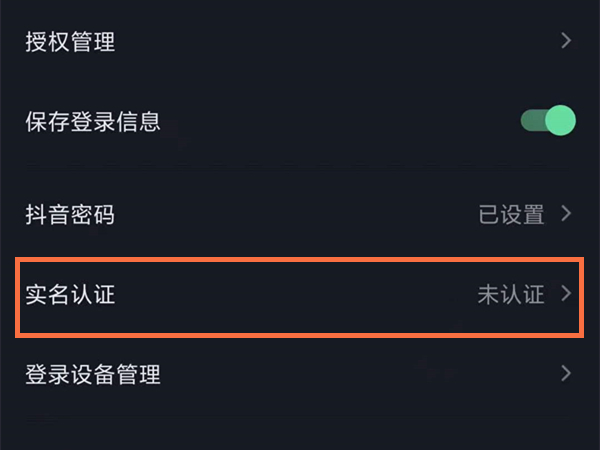This screenshot has height=450, width=600.
Task: Open the 登录设备管理 entry
Action: (x=92, y=375)
